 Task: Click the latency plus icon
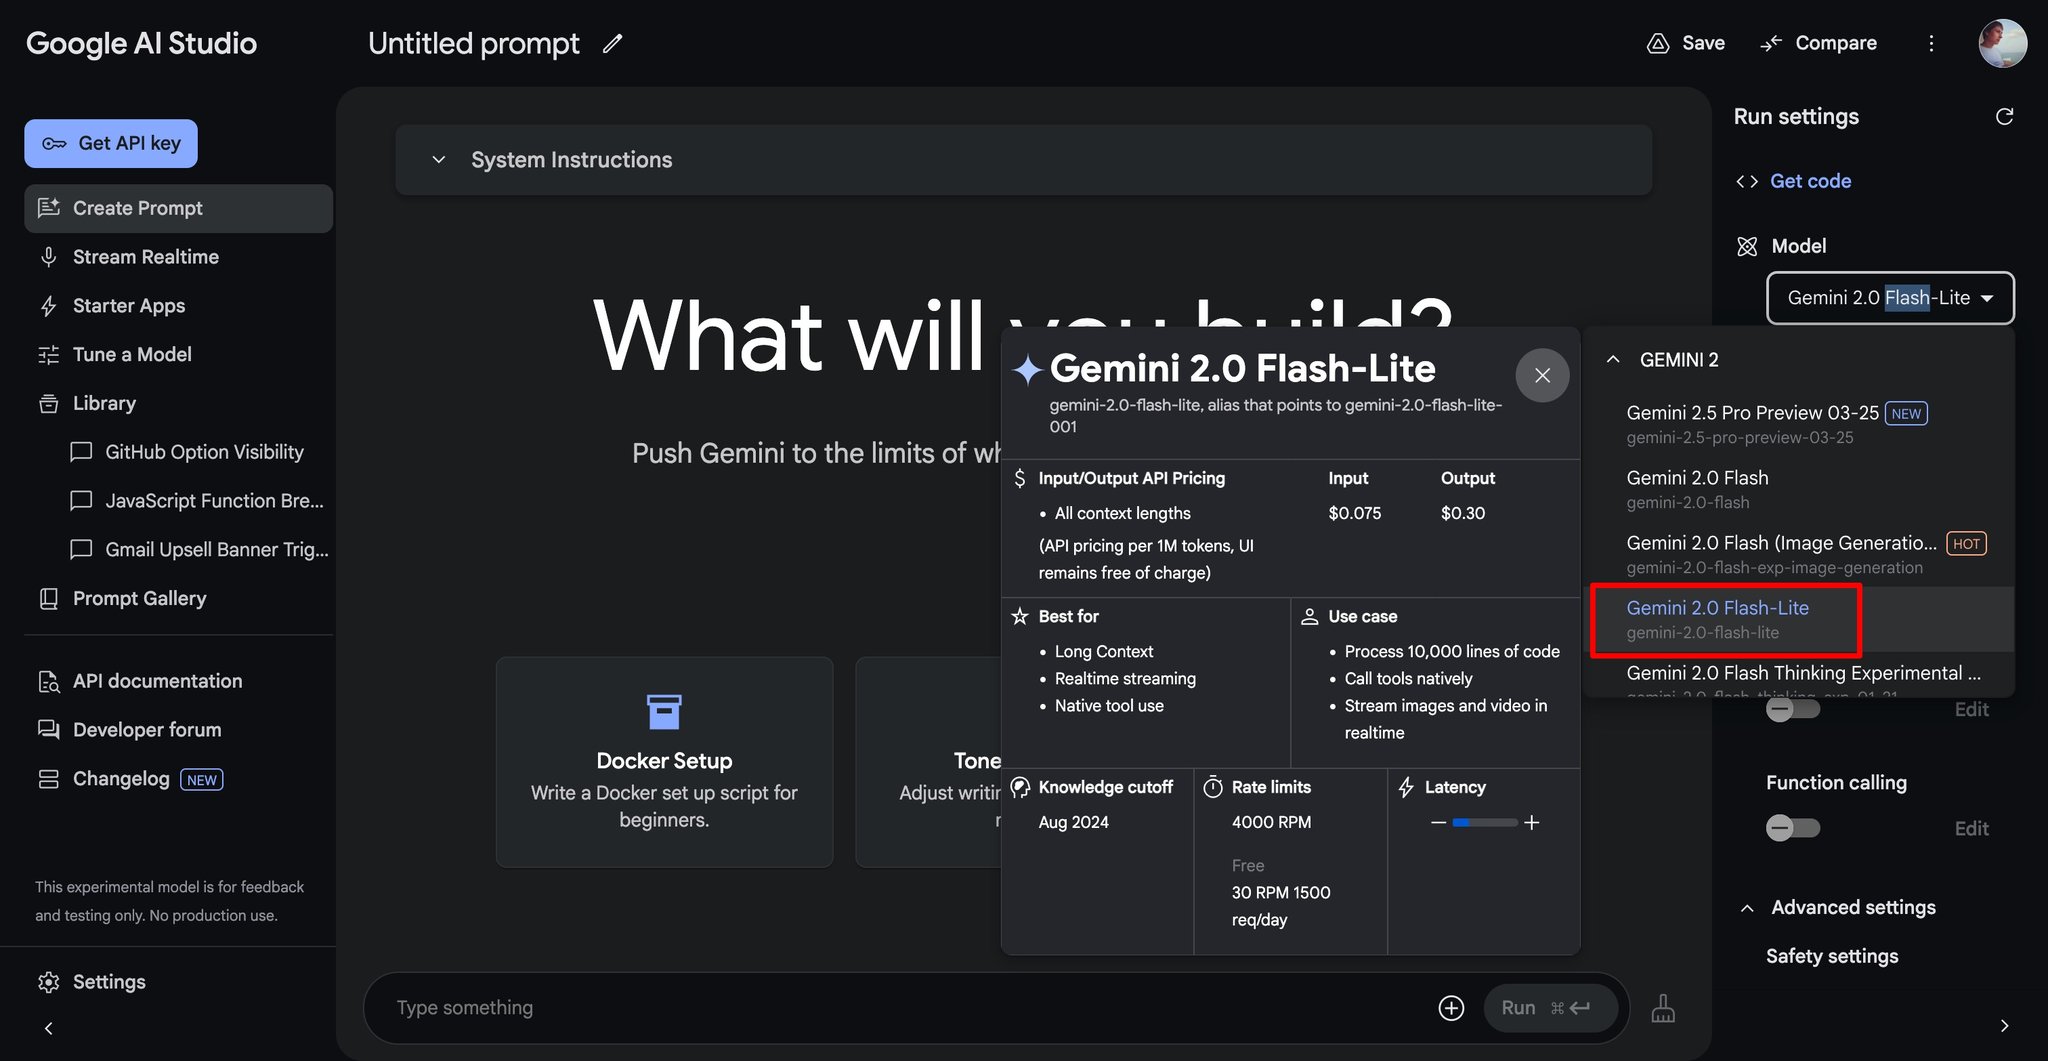coord(1531,823)
